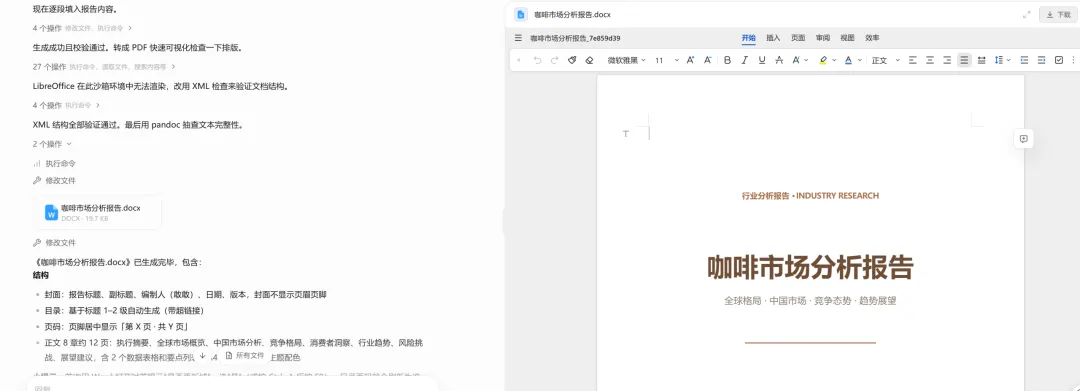Toggle bold formatting
The image size is (1080, 391).
click(727, 61)
